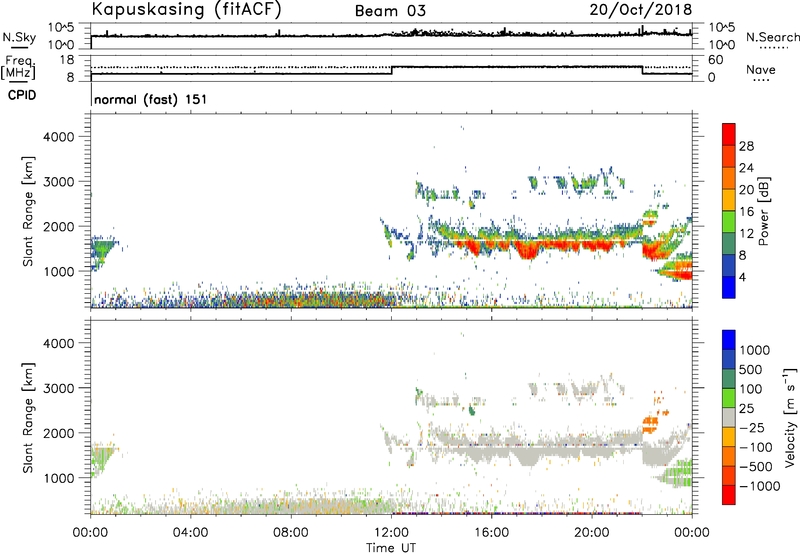Click Slant Range label of velocity panel
Screen dimensions: 800x554
click(28, 418)
